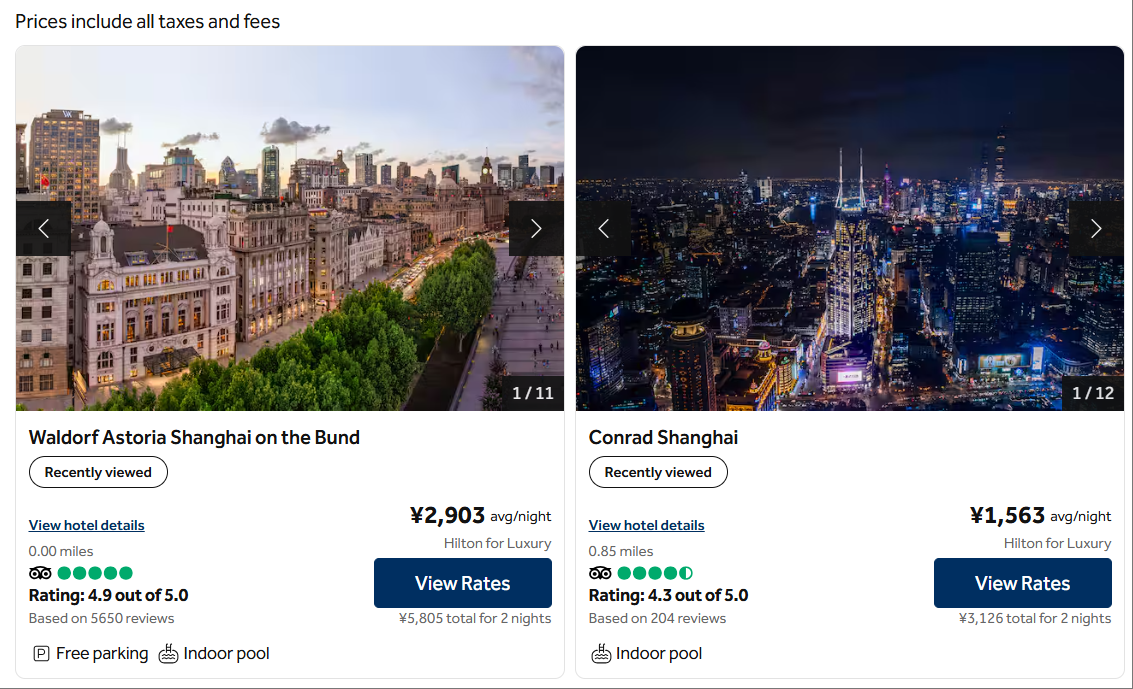Show next photo of Waldorf Astoria Shanghai
The height and width of the screenshot is (689, 1133).
(536, 228)
